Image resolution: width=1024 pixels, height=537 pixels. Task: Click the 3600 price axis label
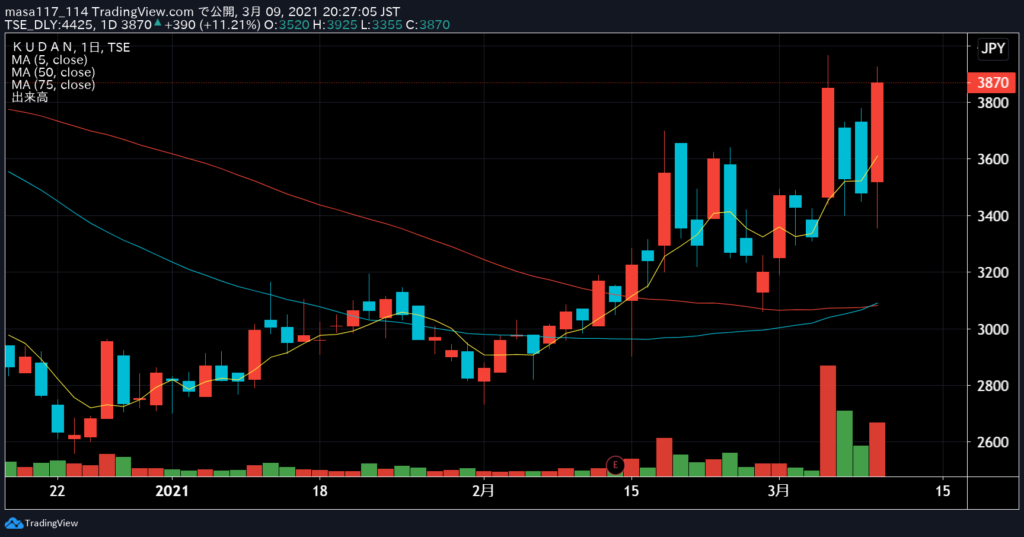(x=992, y=159)
